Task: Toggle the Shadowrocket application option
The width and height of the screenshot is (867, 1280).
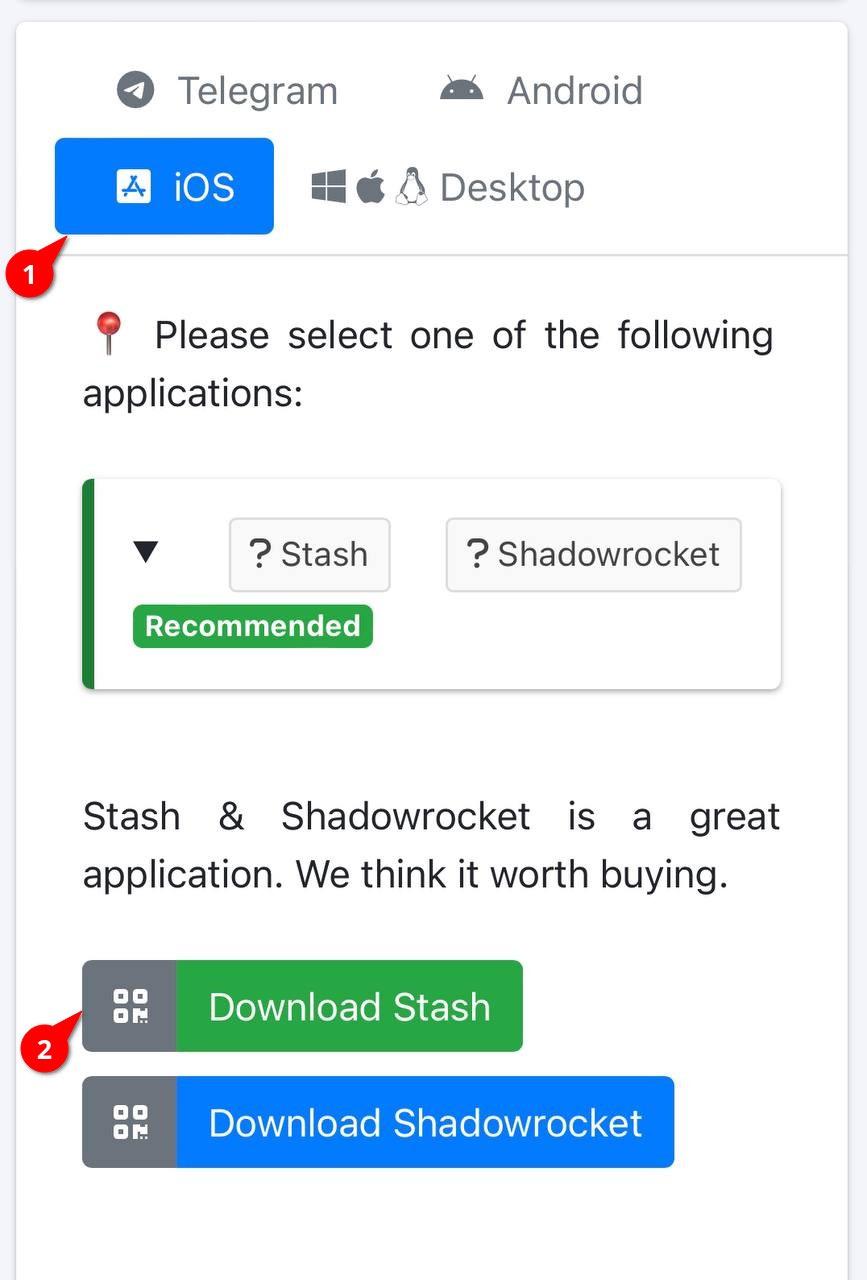Action: pyautogui.click(x=593, y=554)
